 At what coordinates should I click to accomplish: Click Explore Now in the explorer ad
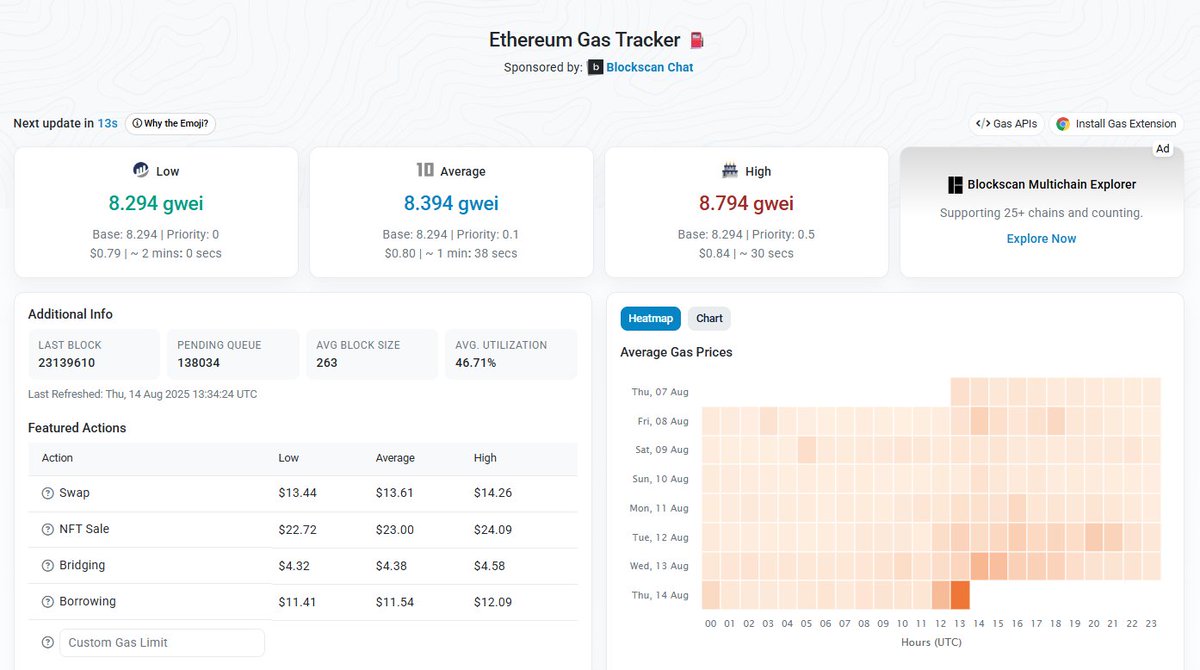1041,238
